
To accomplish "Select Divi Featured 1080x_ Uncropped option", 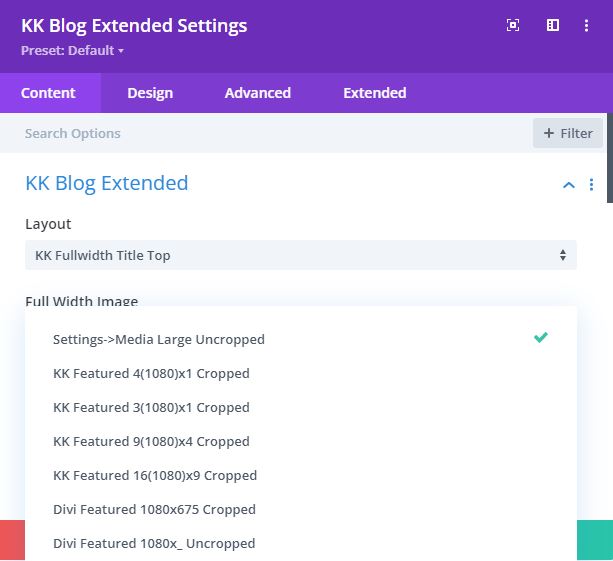I will [x=301, y=543].
